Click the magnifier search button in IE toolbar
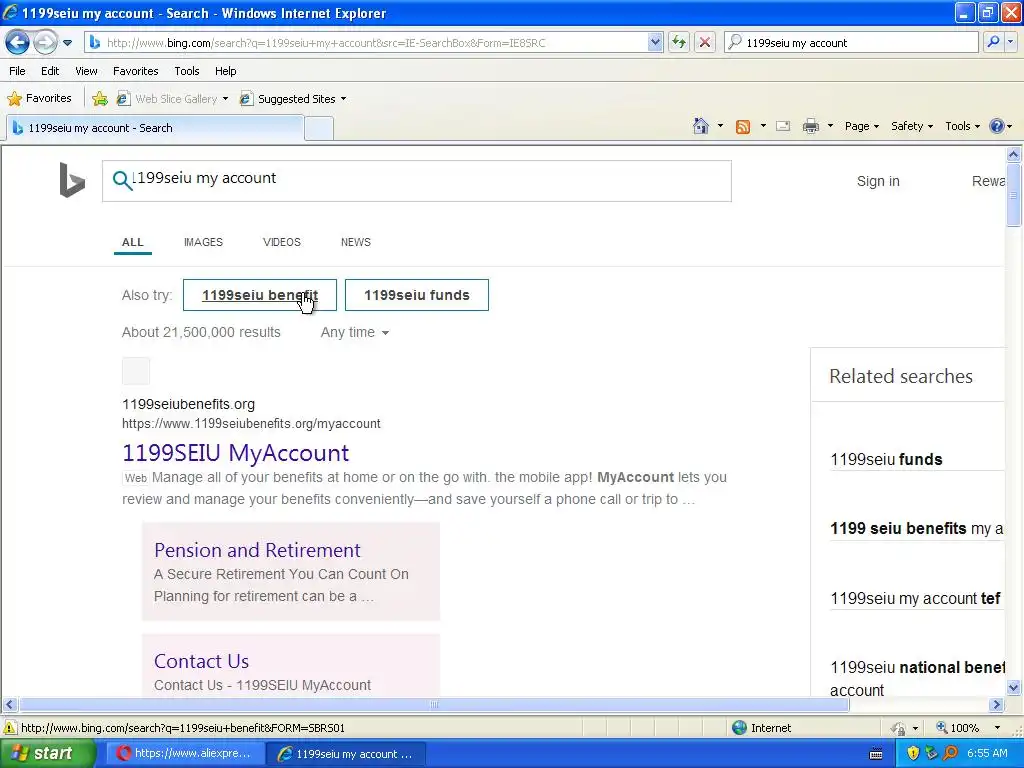 tap(993, 42)
